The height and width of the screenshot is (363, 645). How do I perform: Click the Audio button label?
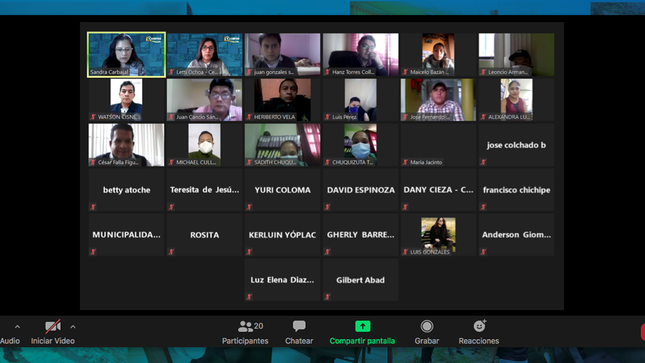click(10, 341)
